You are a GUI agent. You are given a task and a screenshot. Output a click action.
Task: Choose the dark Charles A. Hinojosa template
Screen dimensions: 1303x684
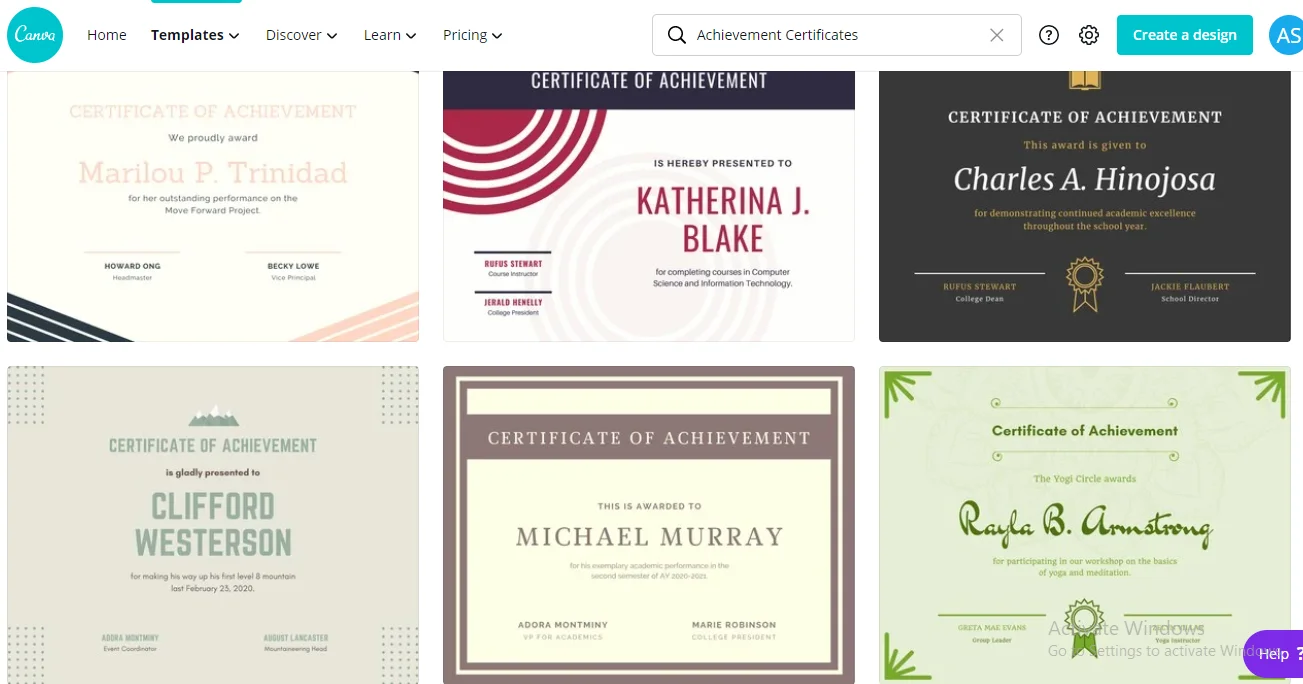pyautogui.click(x=1084, y=206)
